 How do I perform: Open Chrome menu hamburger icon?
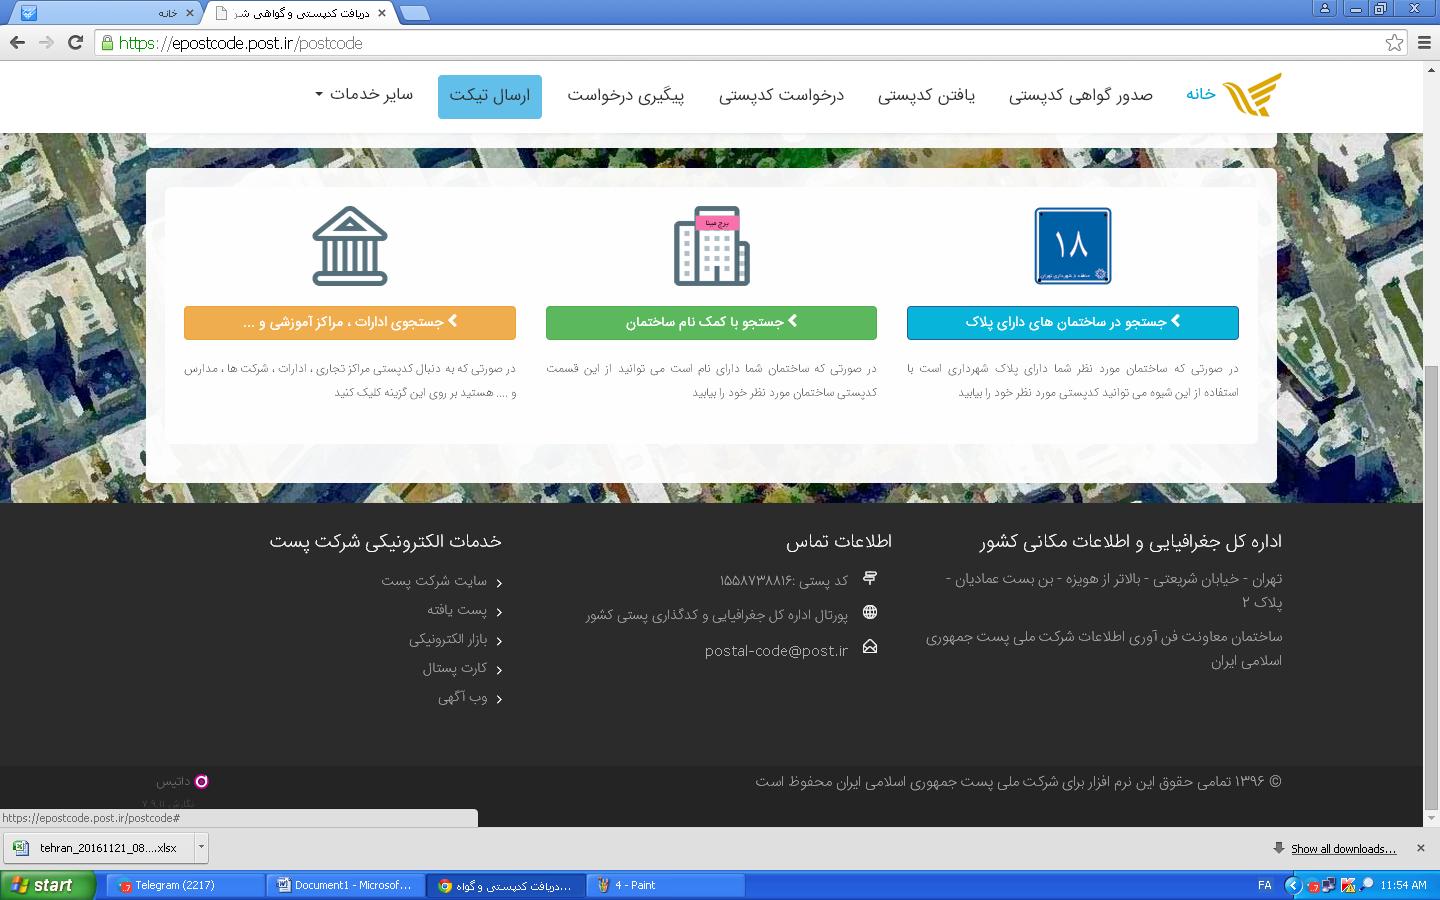pos(1425,42)
